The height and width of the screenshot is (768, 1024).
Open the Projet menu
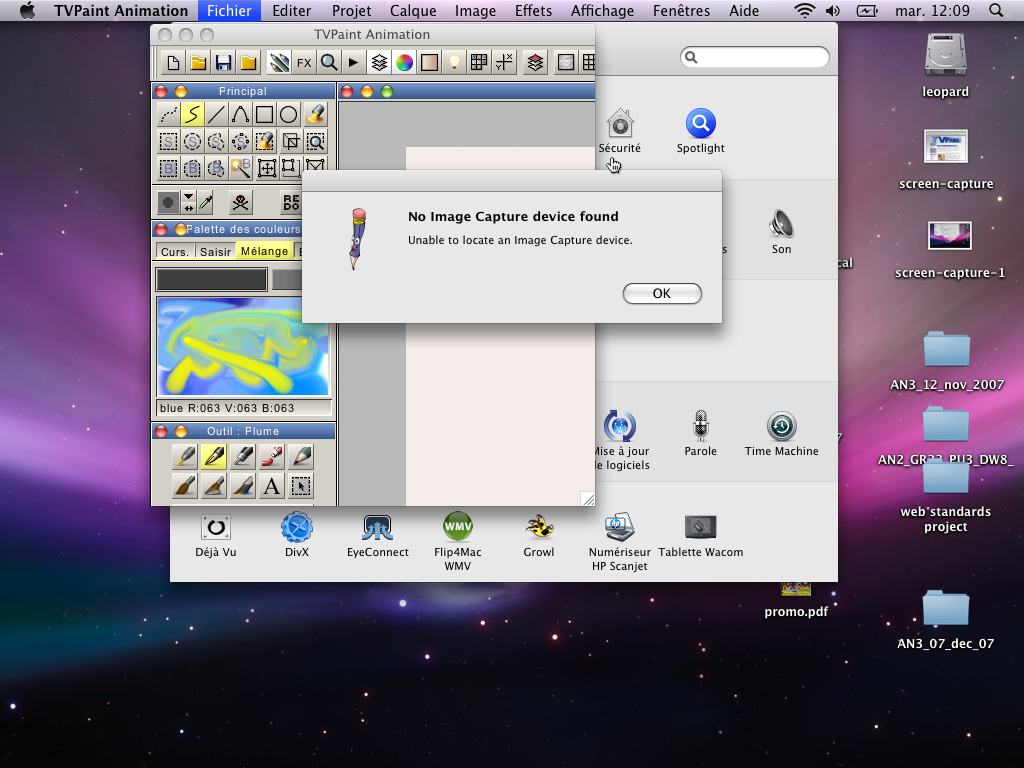pyautogui.click(x=351, y=10)
